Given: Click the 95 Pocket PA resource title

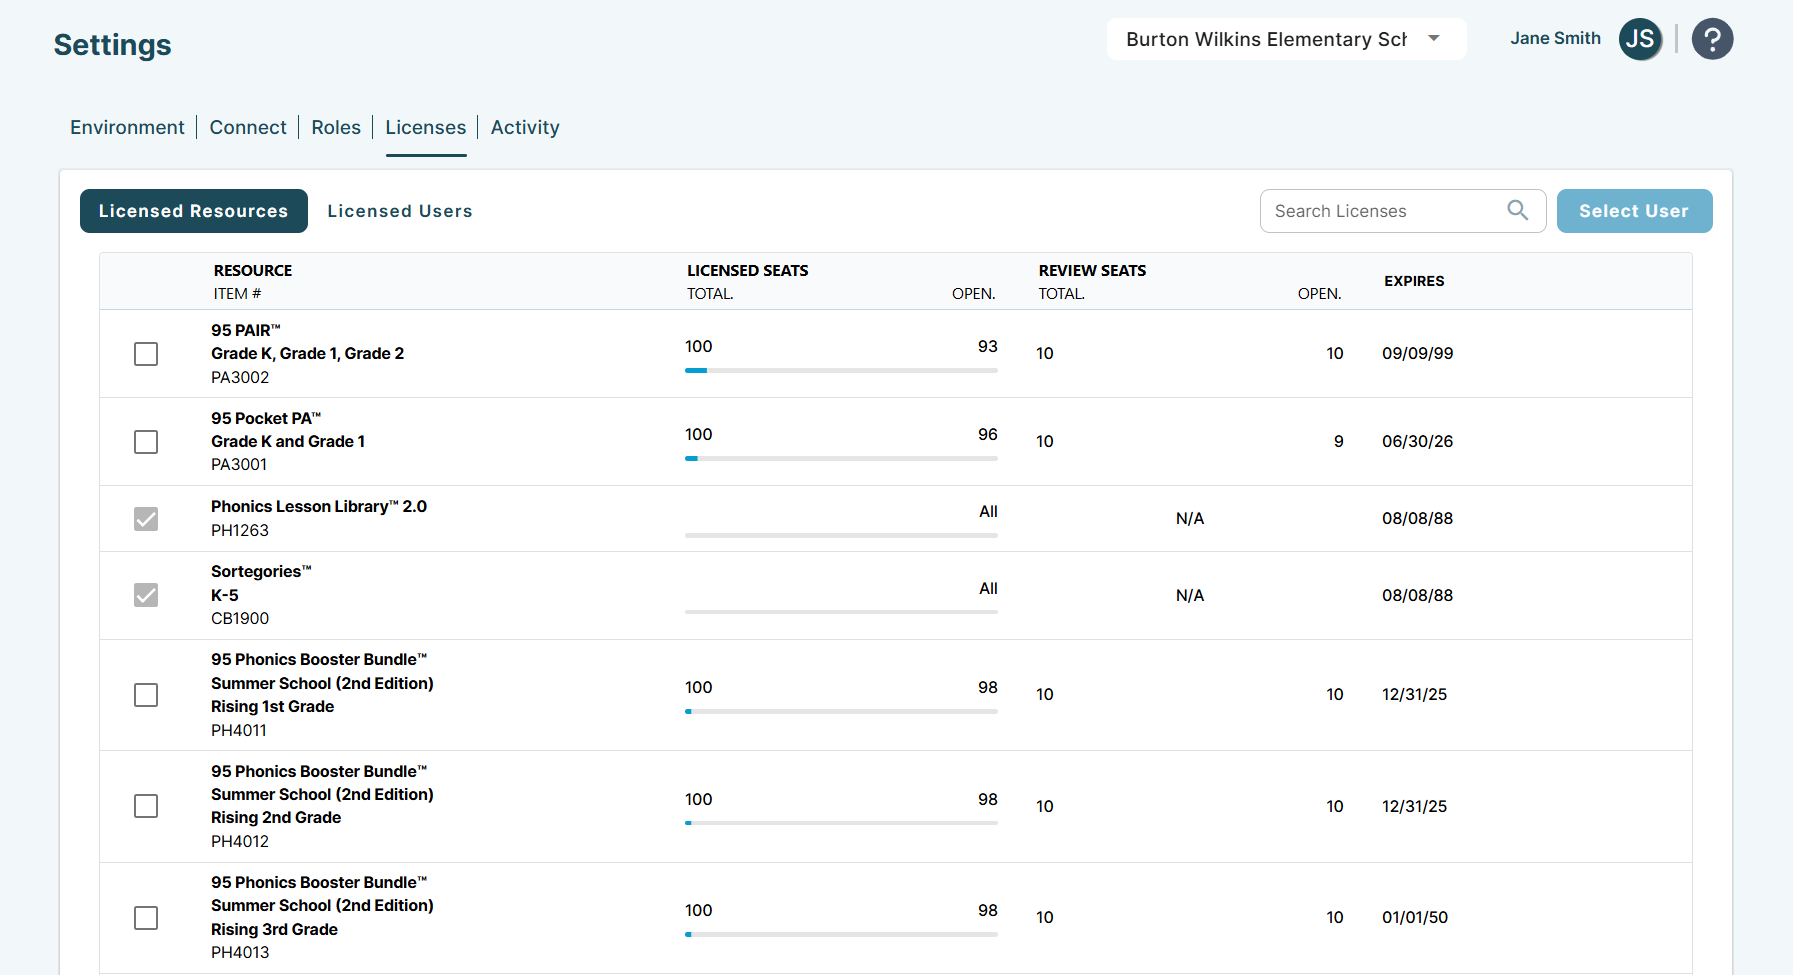Looking at the screenshot, I should (266, 418).
